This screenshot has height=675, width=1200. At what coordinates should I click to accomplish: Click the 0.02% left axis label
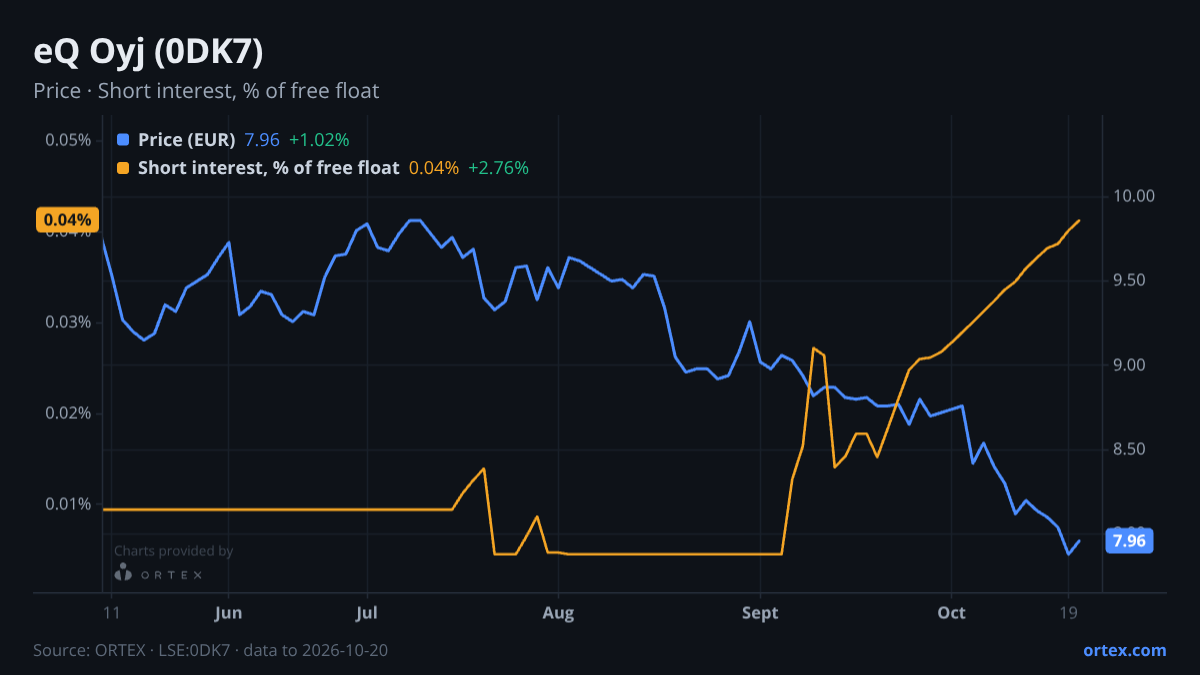pos(68,413)
